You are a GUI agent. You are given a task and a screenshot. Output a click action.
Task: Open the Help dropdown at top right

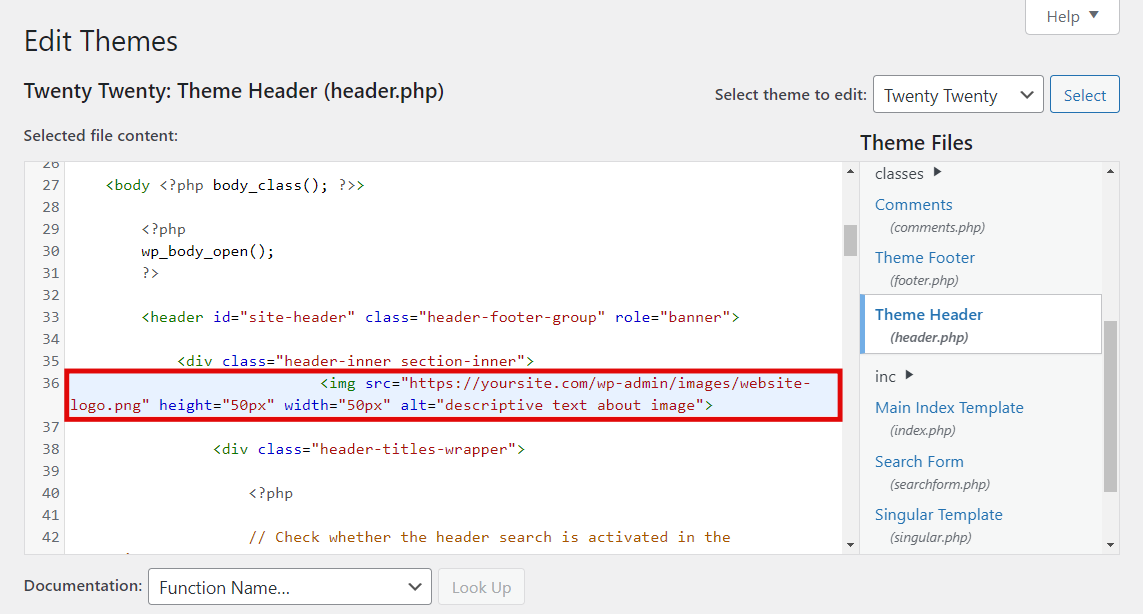pos(1071,16)
